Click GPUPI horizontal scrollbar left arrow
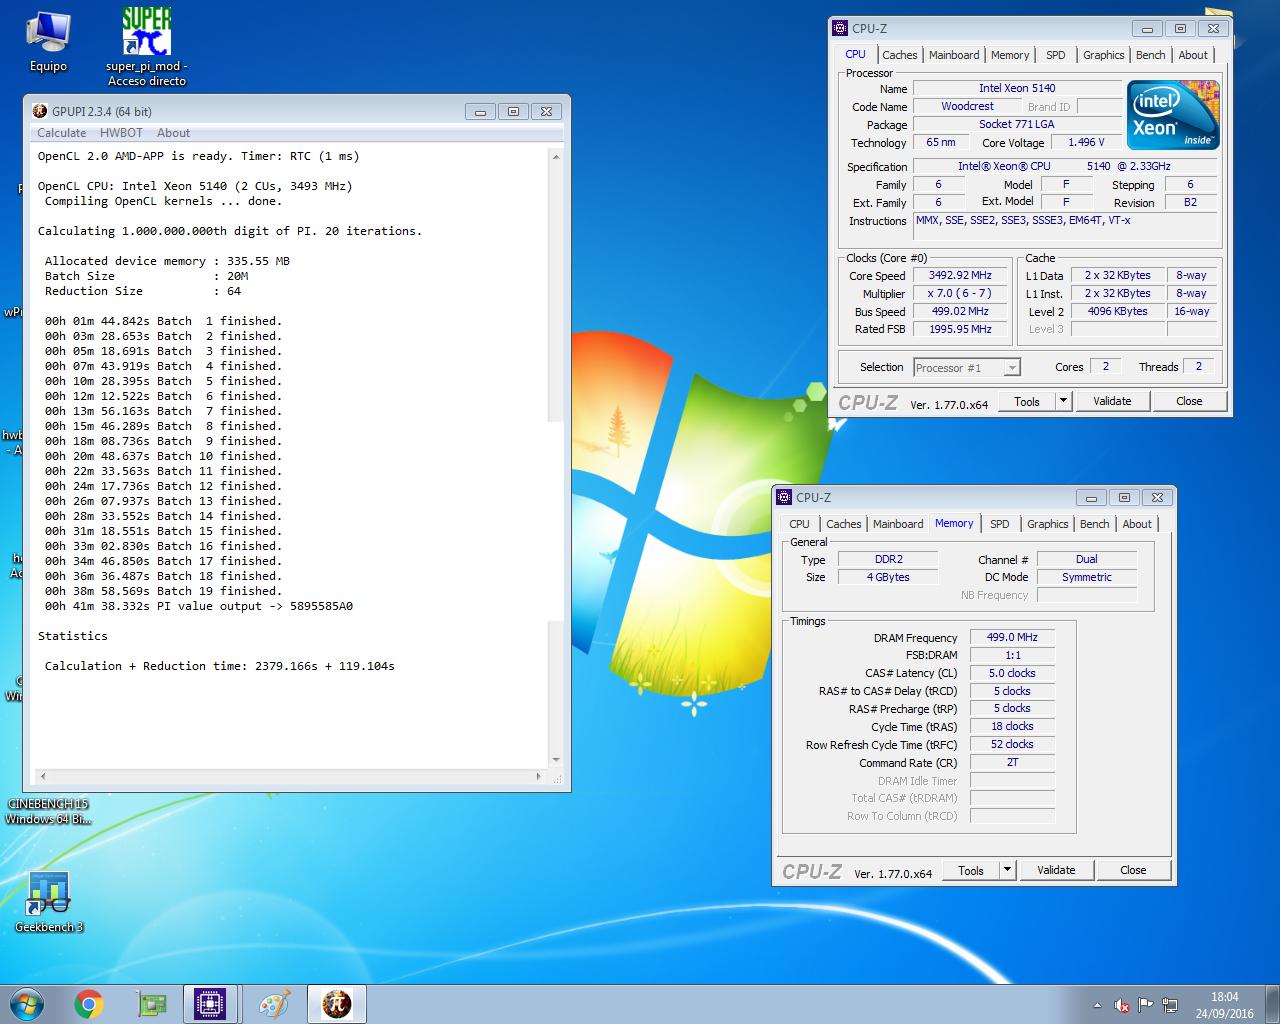The image size is (1280, 1024). [x=42, y=776]
